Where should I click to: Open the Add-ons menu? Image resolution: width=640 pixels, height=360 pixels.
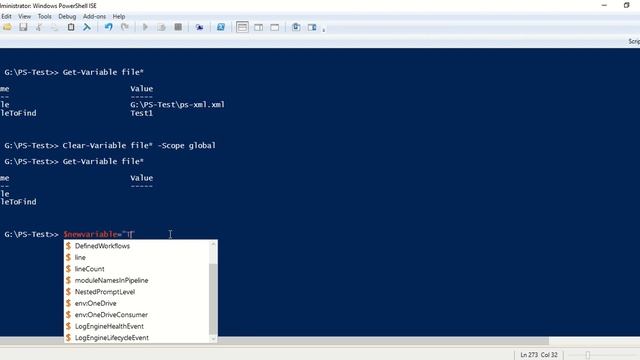point(94,16)
